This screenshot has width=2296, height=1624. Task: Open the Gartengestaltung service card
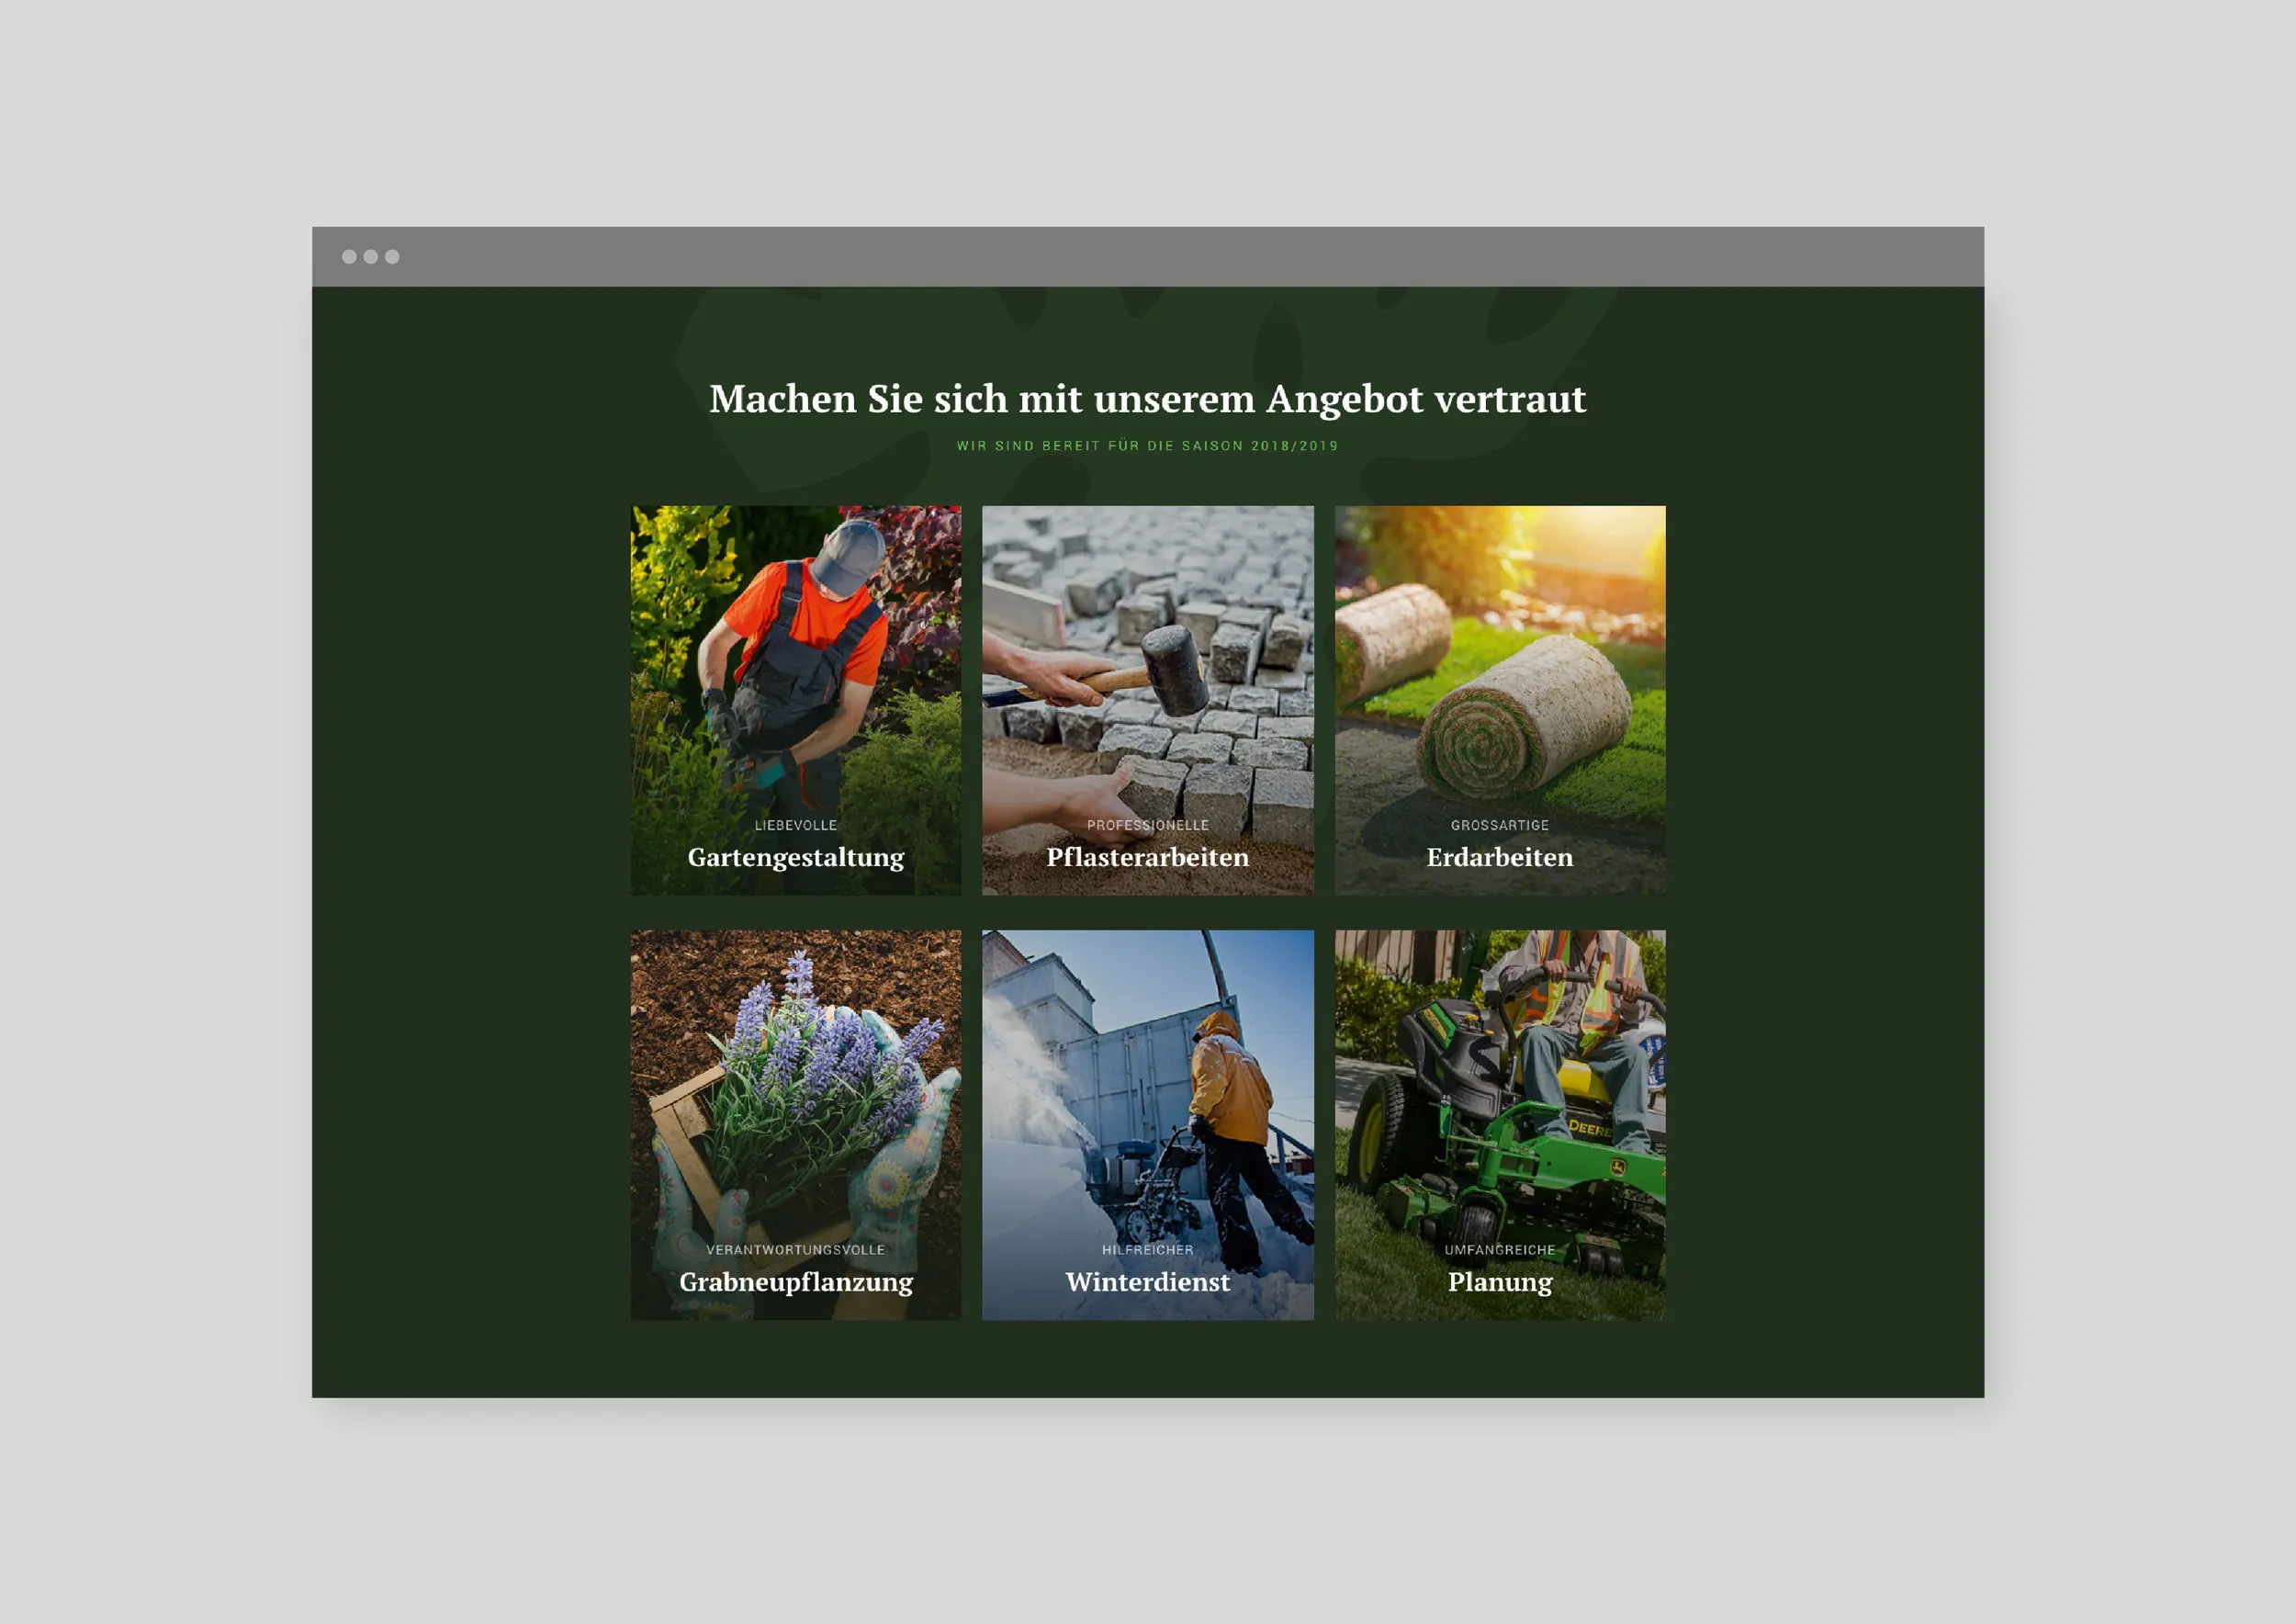click(x=795, y=700)
